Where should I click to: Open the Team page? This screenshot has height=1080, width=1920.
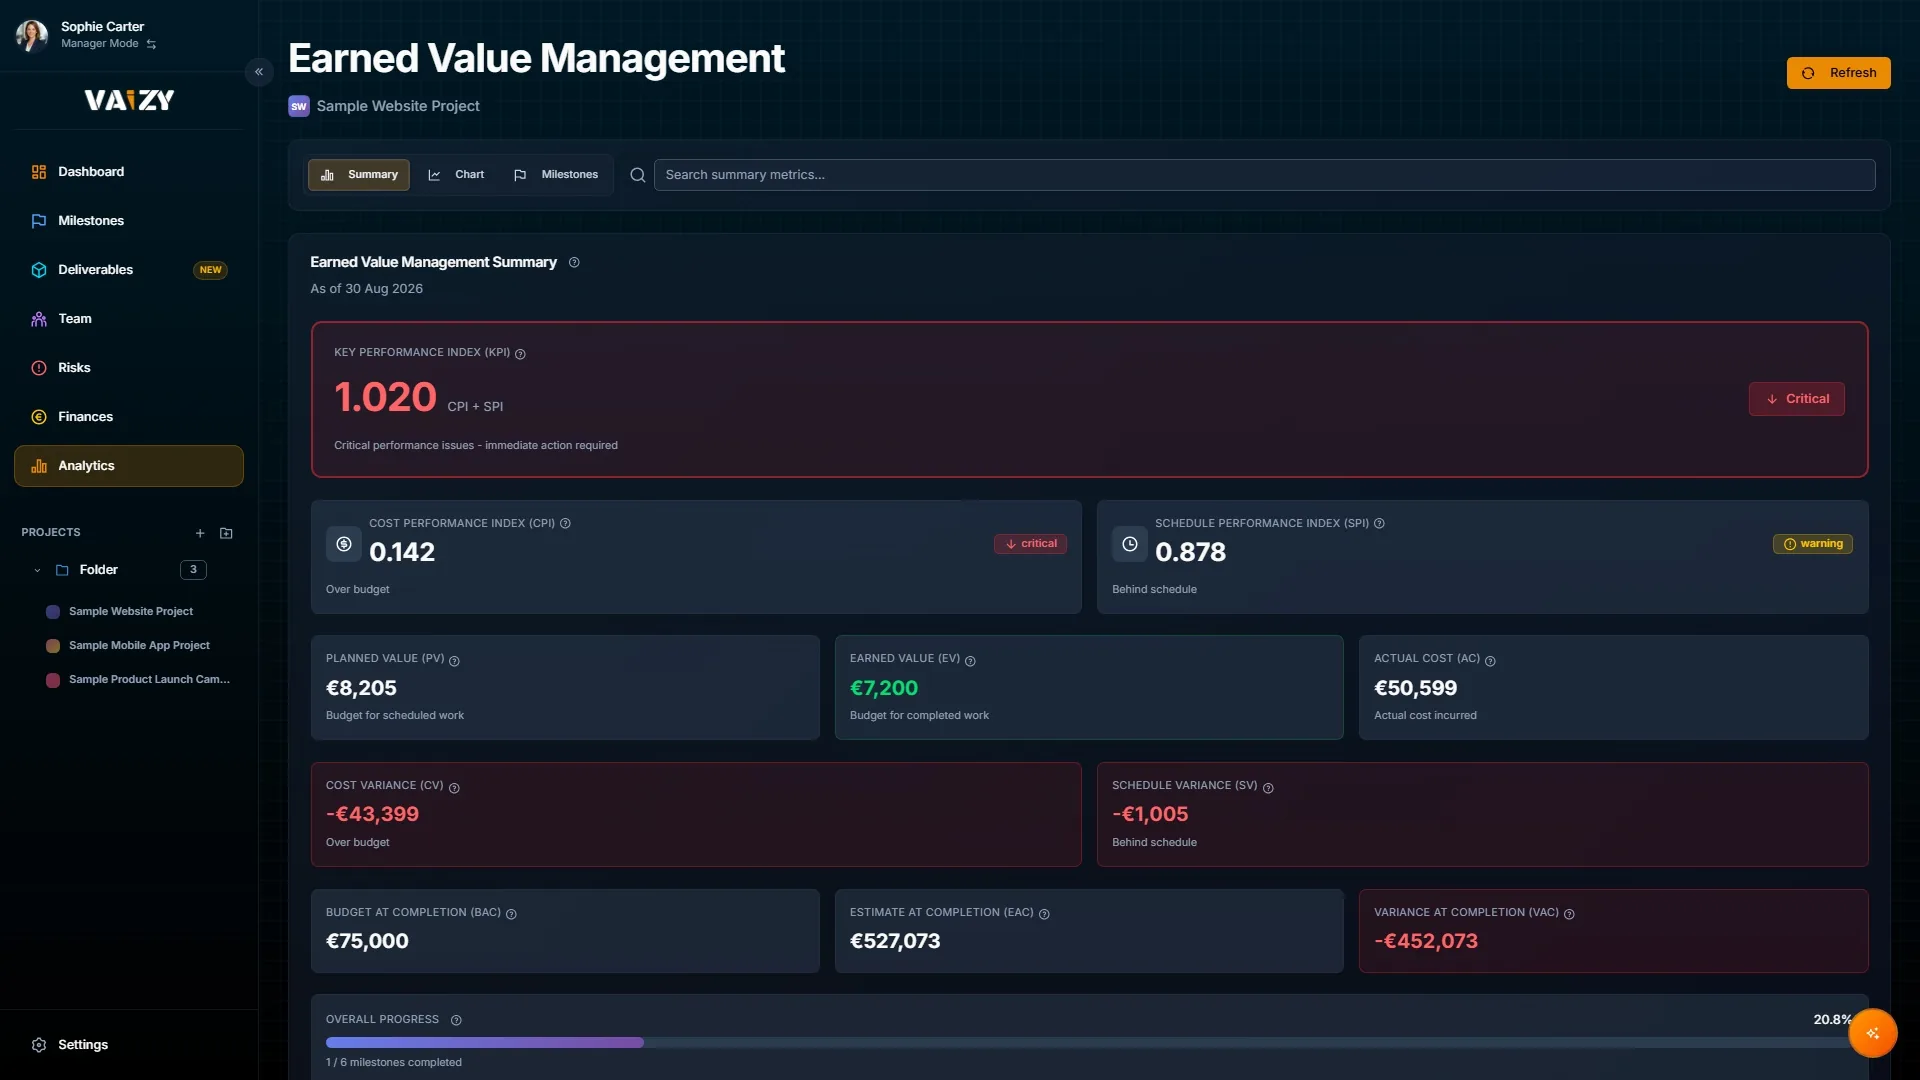click(129, 319)
